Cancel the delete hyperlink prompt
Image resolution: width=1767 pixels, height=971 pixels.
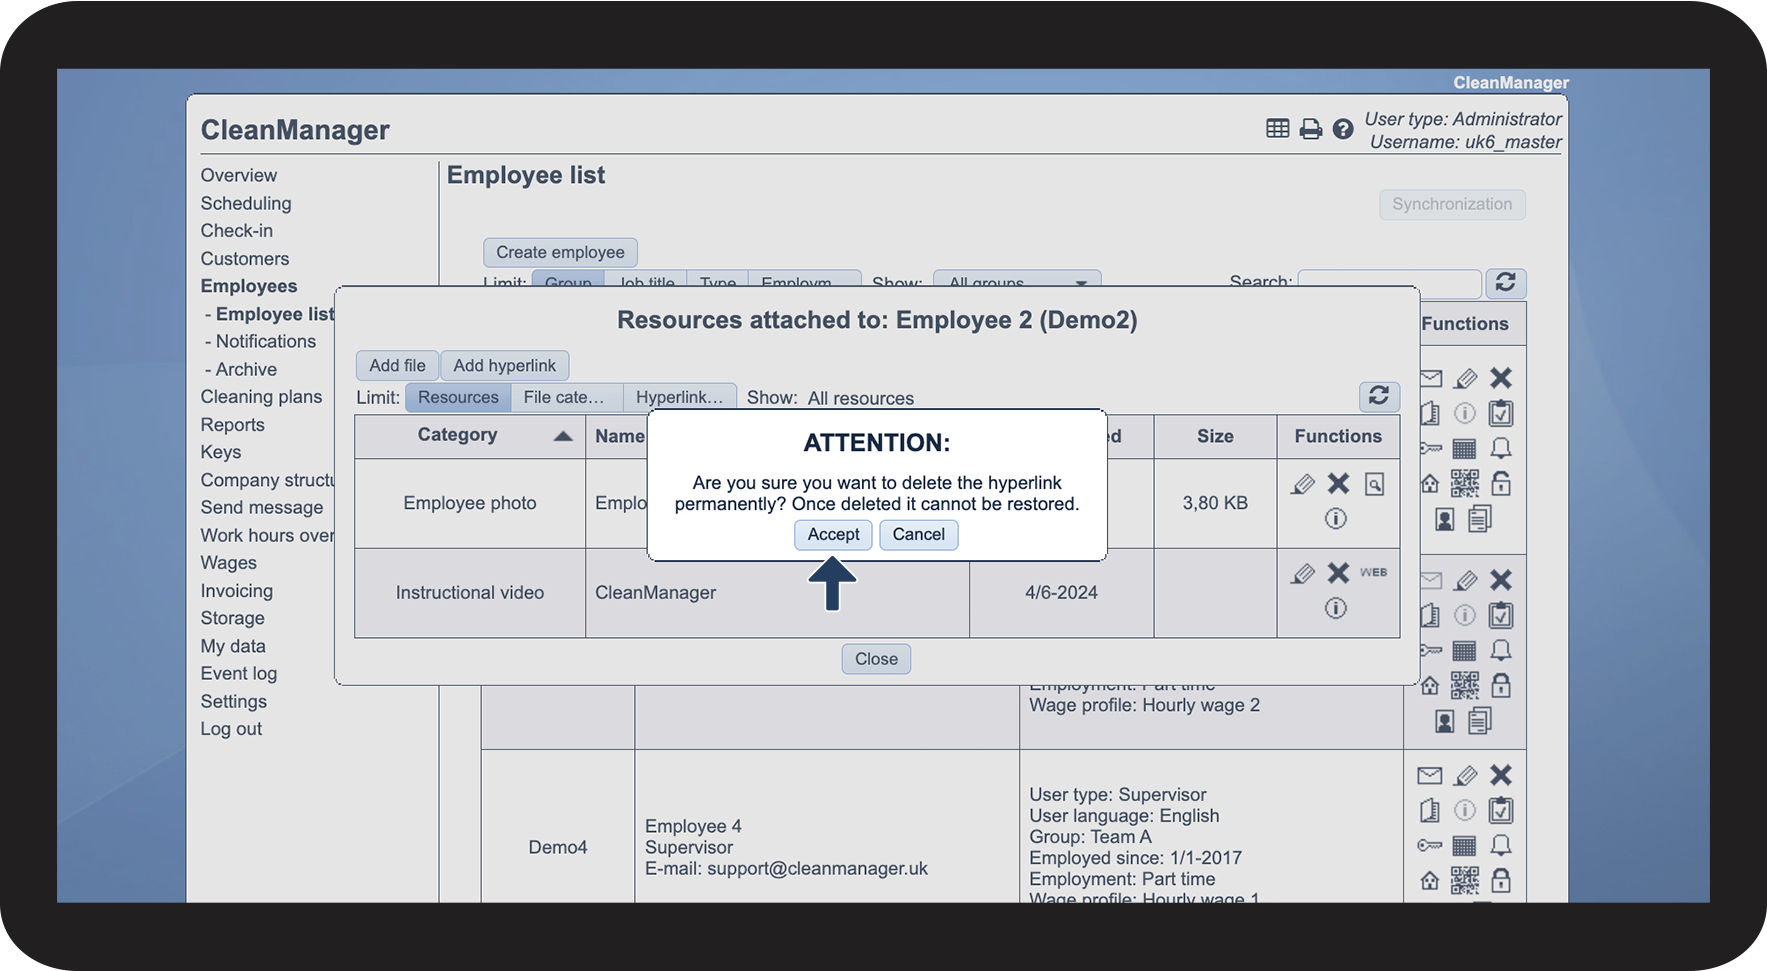tap(918, 535)
